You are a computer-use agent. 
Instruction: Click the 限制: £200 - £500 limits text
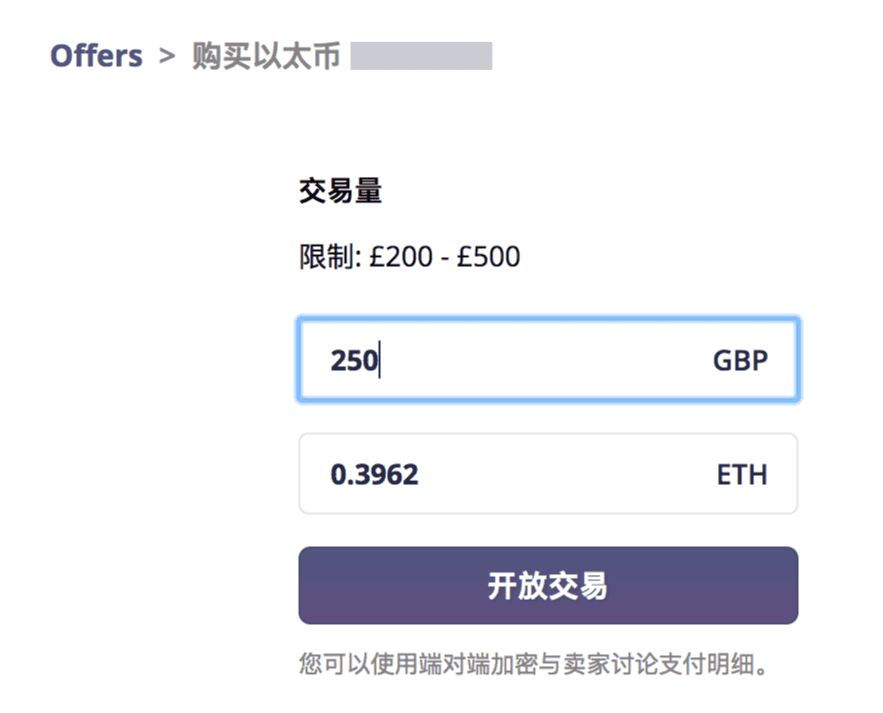point(408,257)
